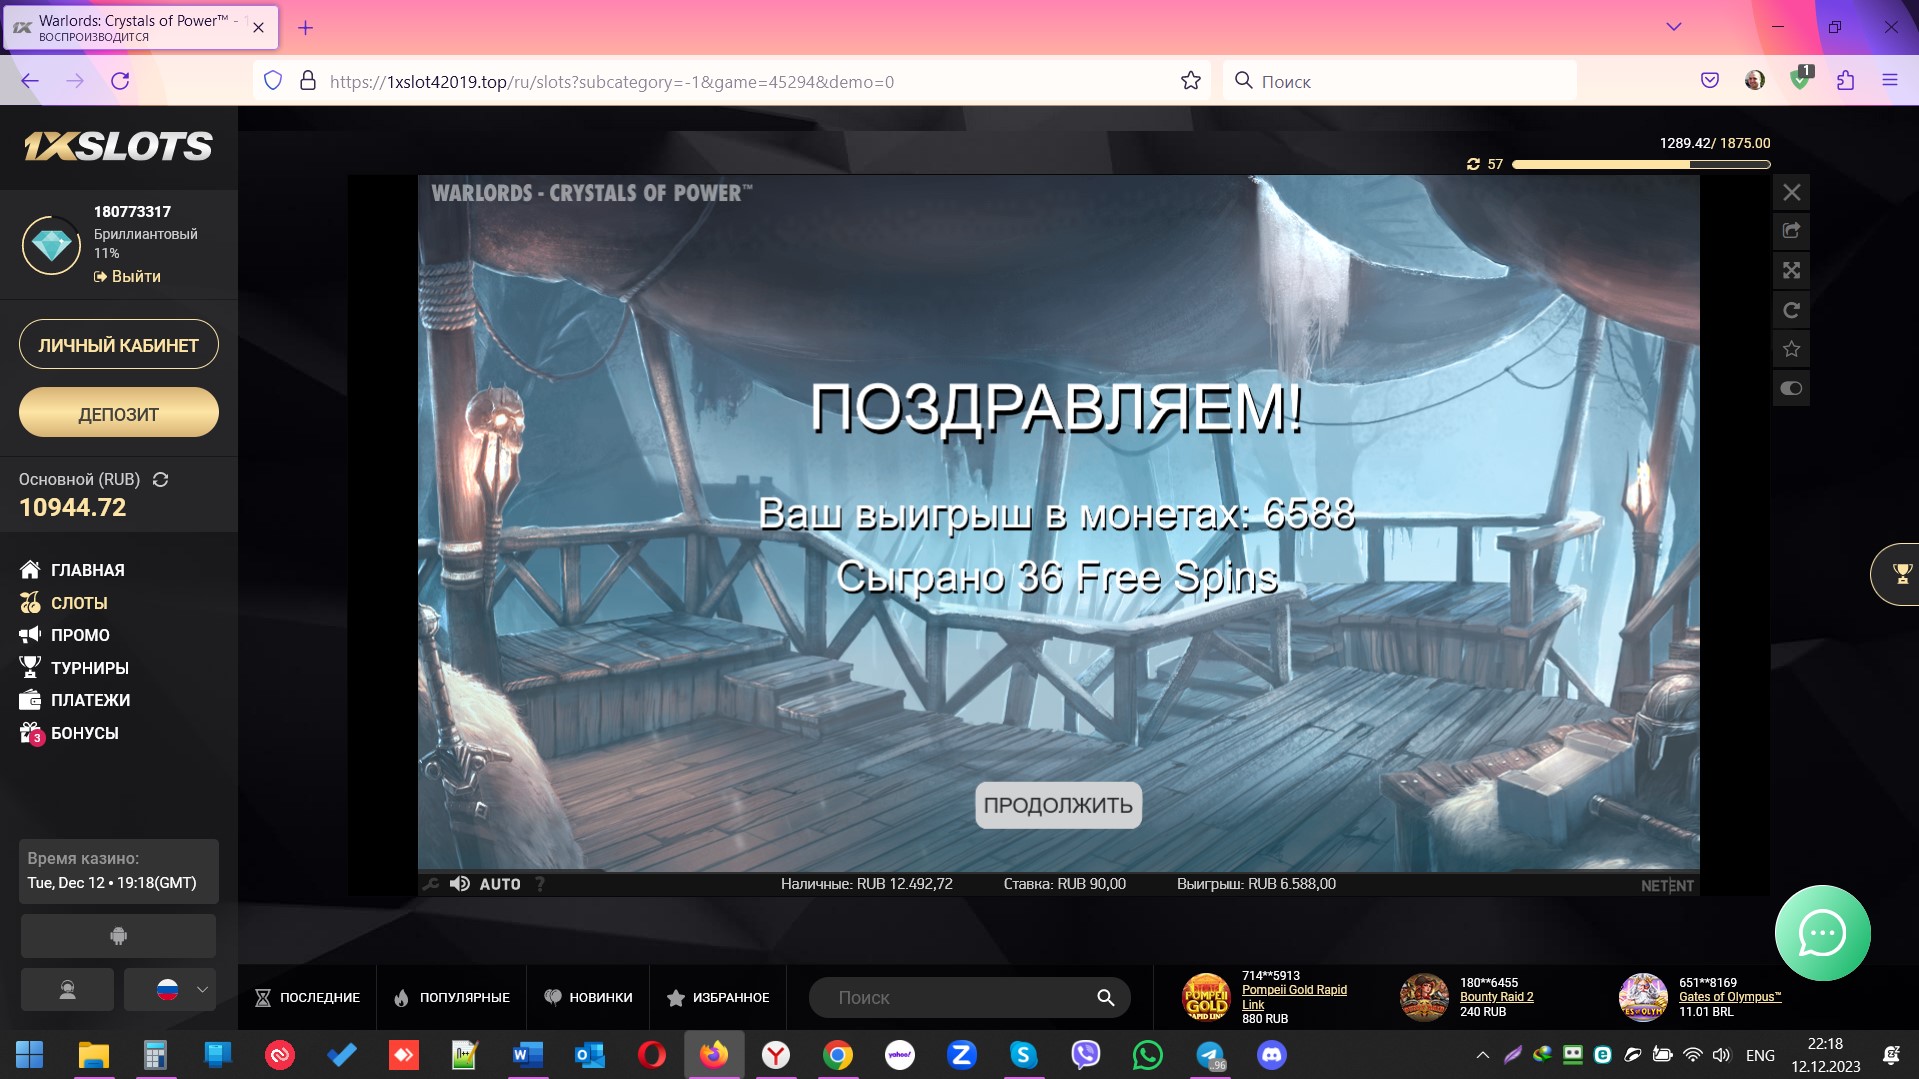Go back in browser history

(30, 81)
